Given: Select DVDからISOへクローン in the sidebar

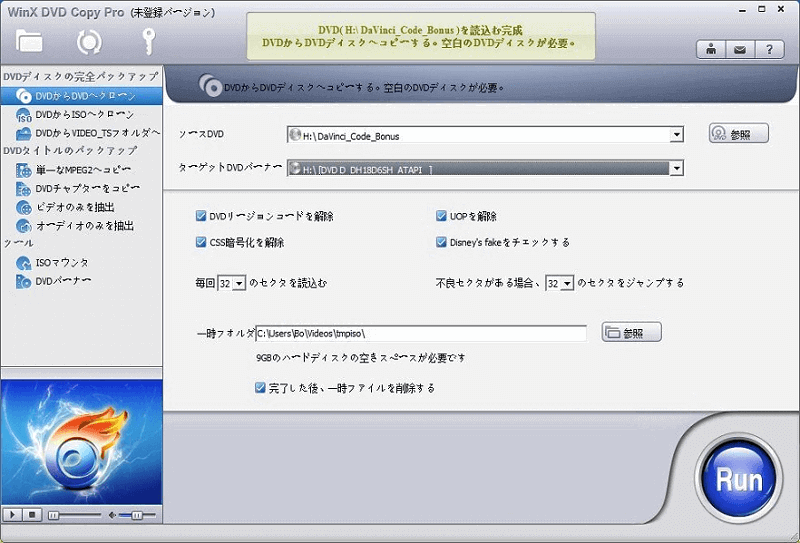Looking at the screenshot, I should tap(83, 114).
